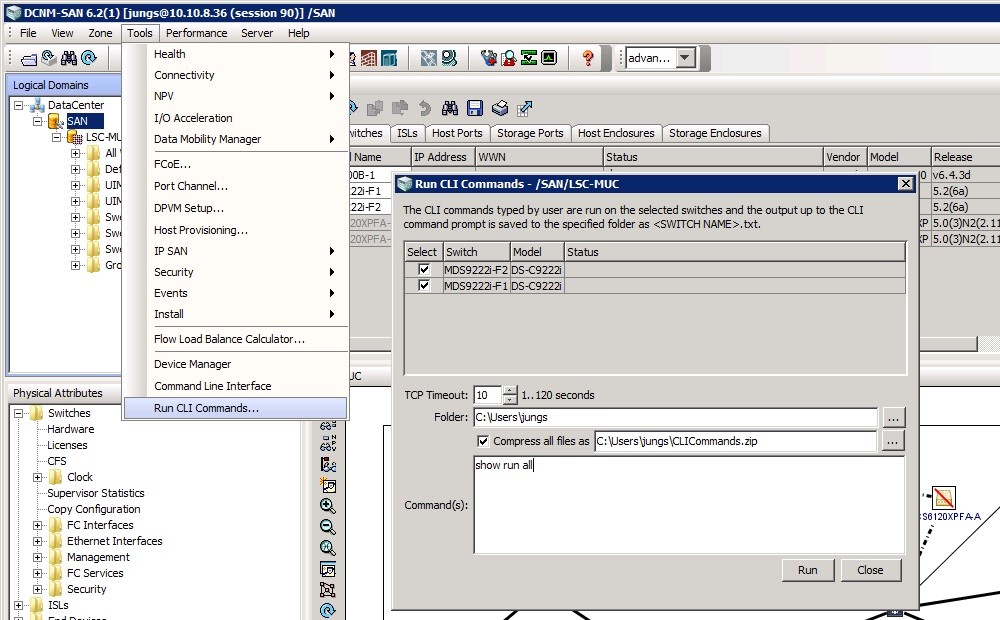
Task: Click the export table icon with arrow
Action: click(x=524, y=108)
